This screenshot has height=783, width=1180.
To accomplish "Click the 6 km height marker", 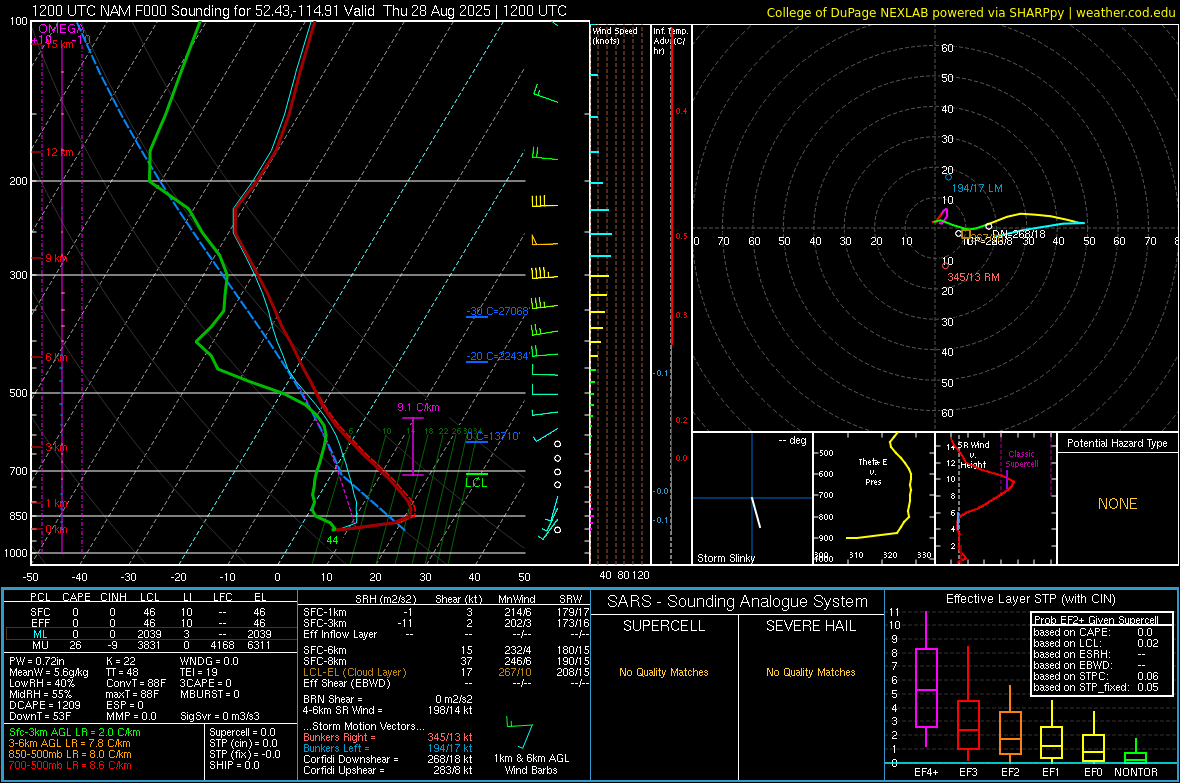I will point(56,358).
